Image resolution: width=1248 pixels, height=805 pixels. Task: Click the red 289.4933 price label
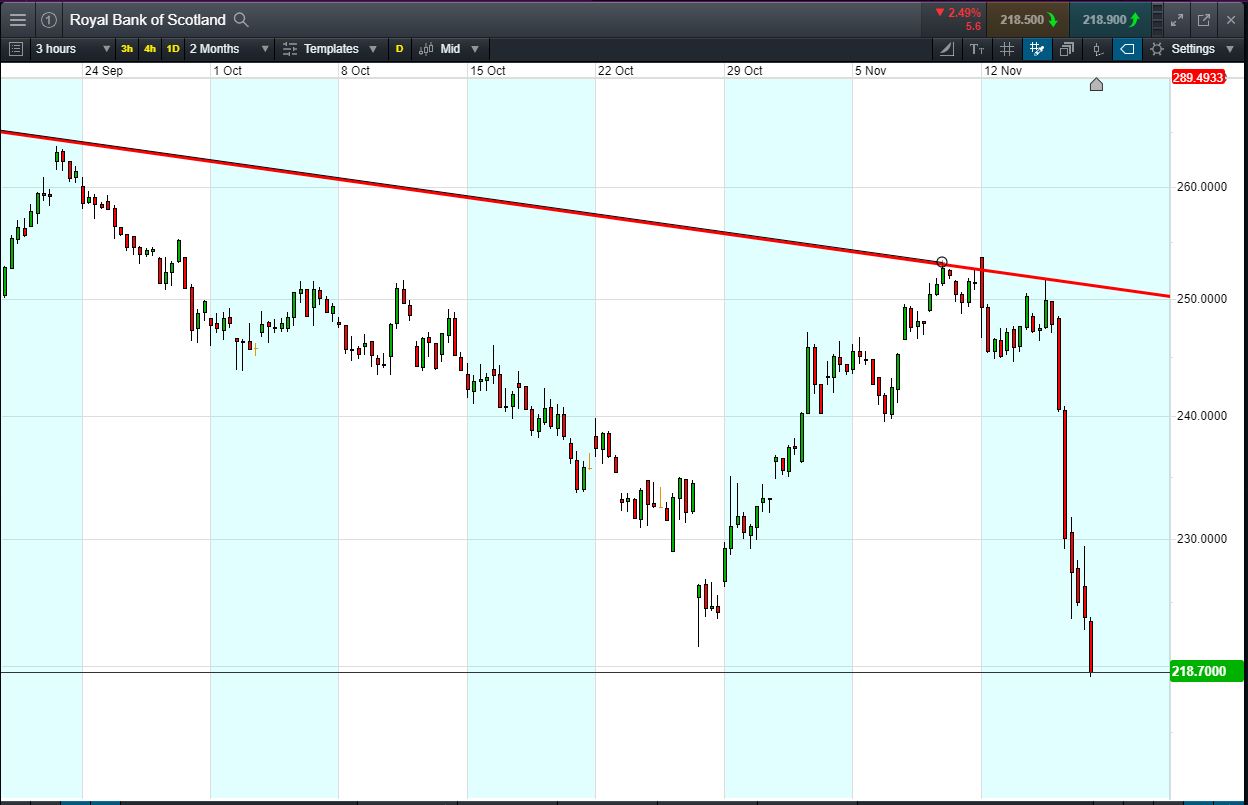(x=1198, y=77)
